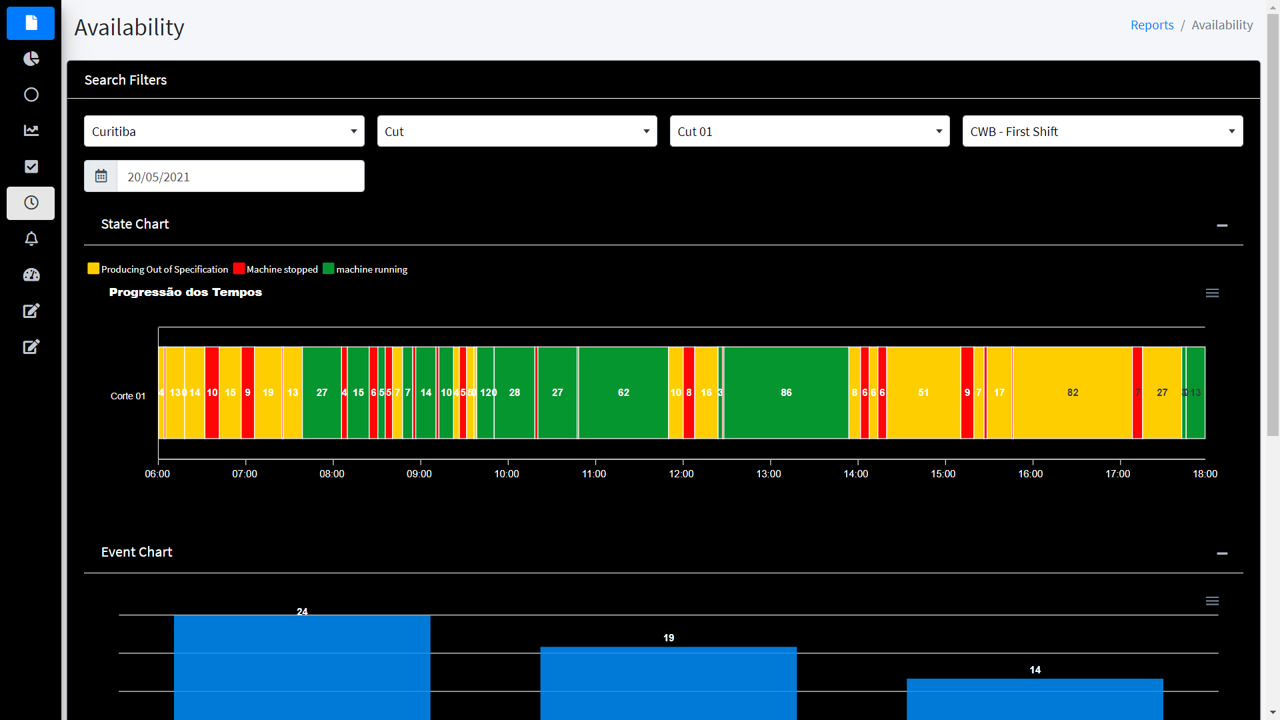Screen dimensions: 1280x720
Task: Open the CWB - First Shift dropdown
Action: (1103, 131)
